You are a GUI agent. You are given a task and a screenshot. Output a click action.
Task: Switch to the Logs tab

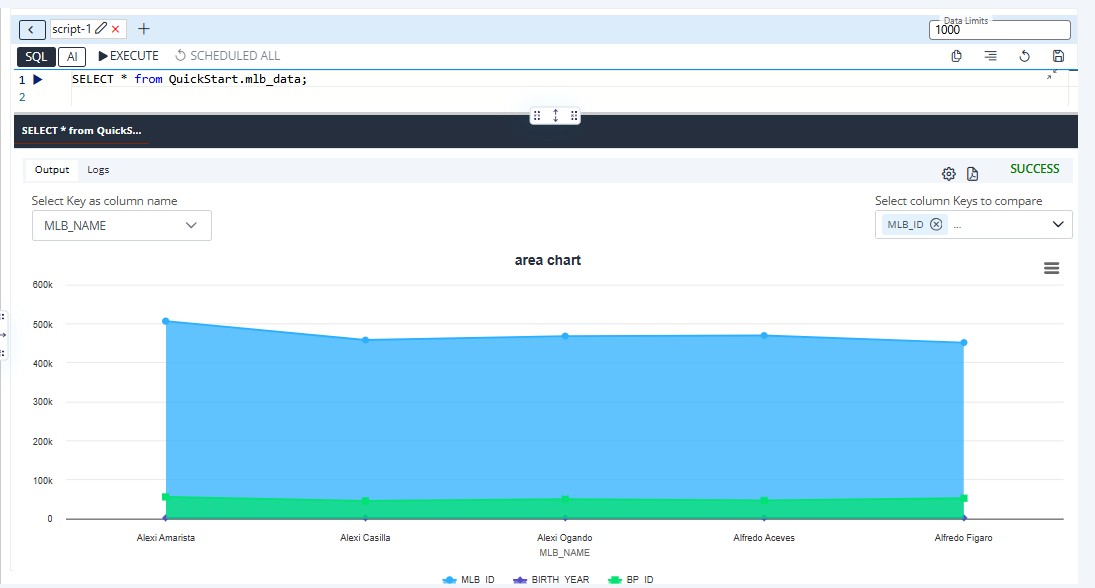click(x=98, y=170)
